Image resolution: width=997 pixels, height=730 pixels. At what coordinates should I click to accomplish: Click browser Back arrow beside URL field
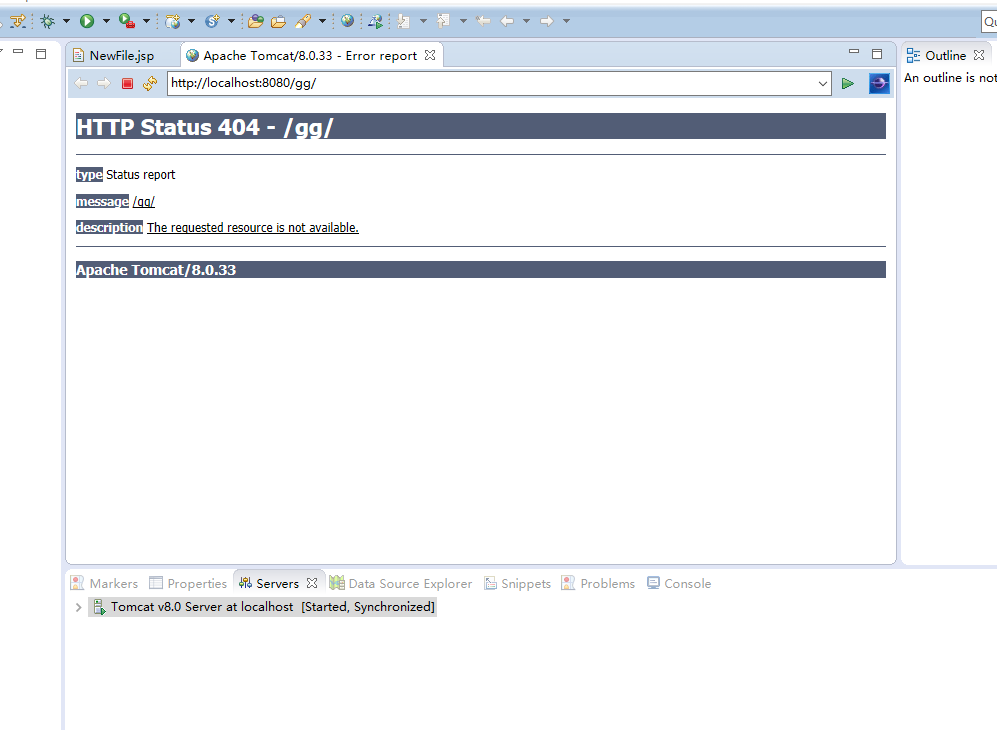tap(81, 83)
